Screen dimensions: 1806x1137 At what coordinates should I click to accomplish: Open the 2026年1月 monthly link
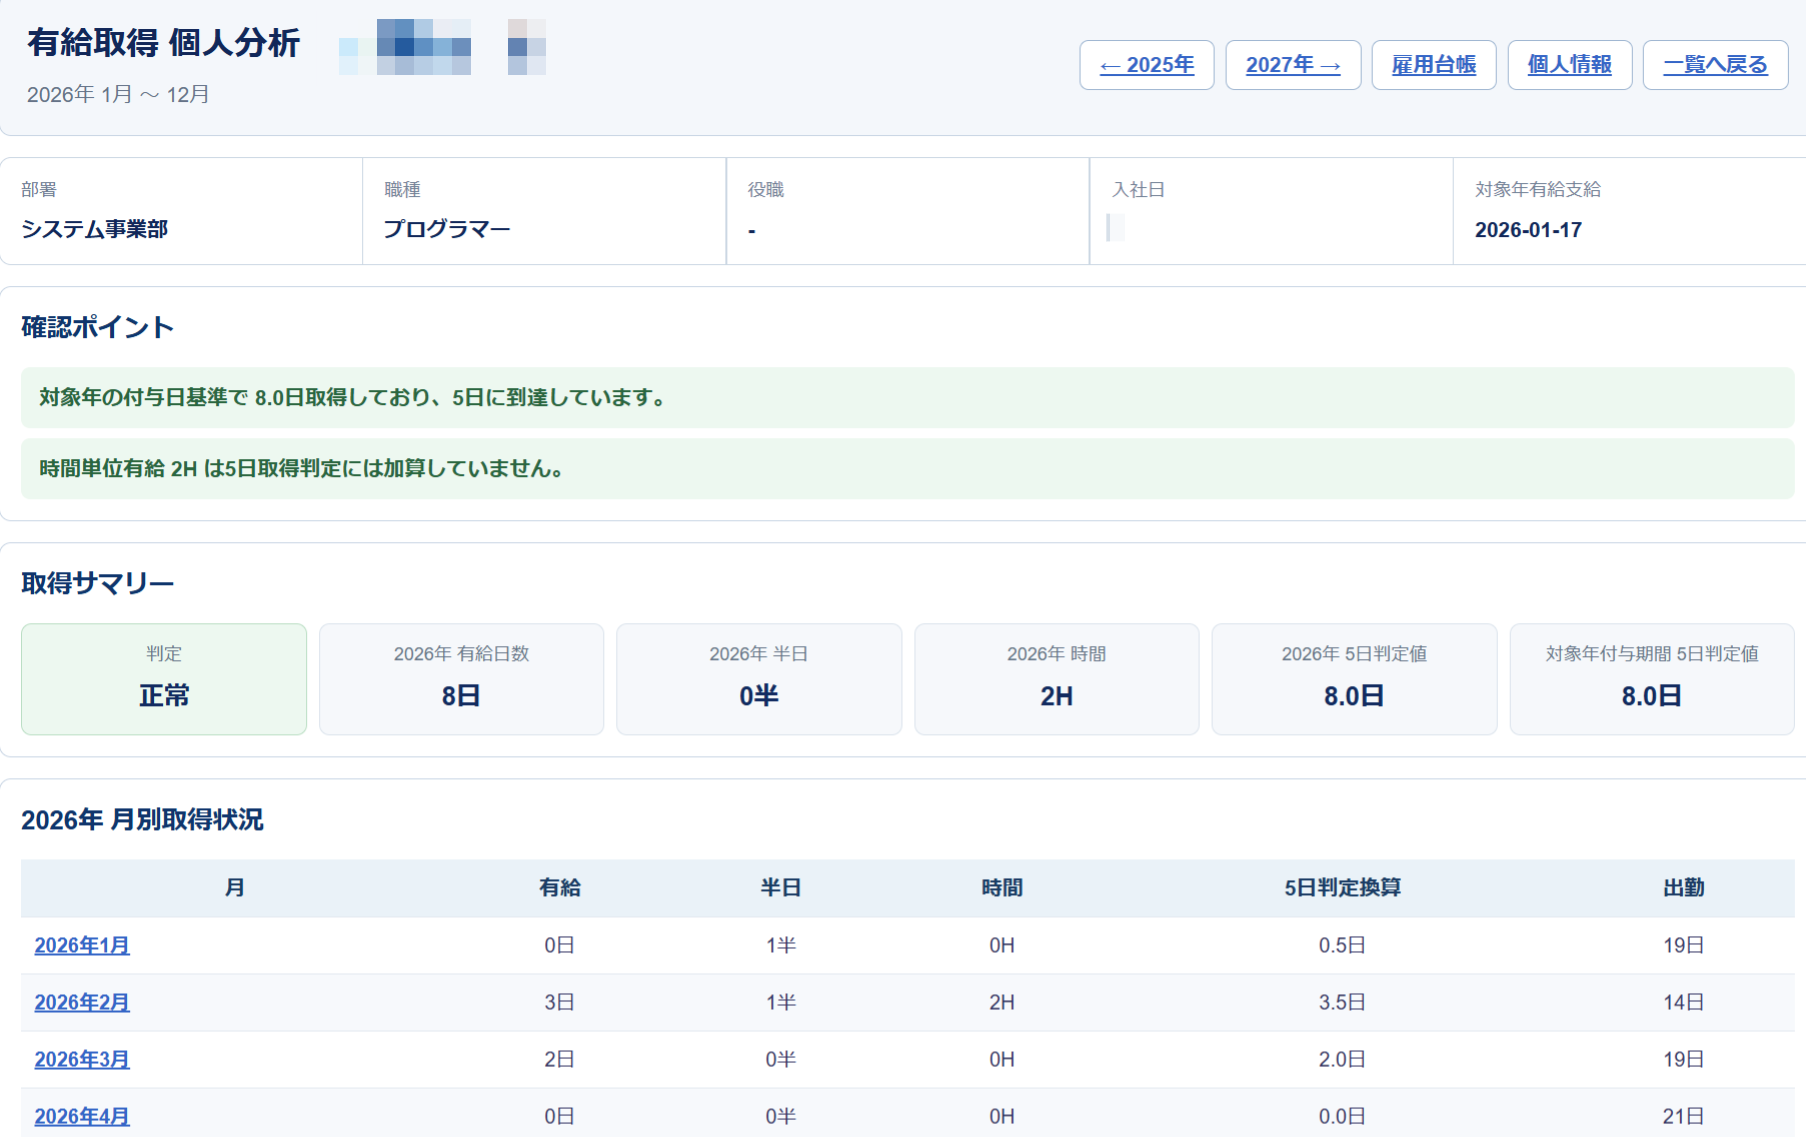click(x=82, y=945)
